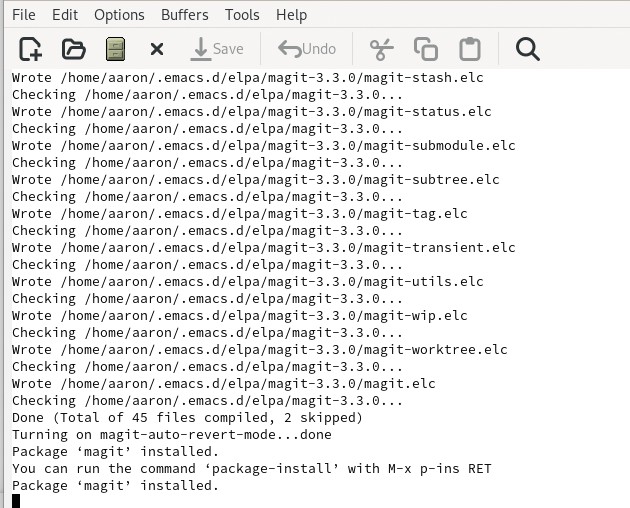Undo the last change
The width and height of the screenshot is (630, 508).
(x=307, y=49)
